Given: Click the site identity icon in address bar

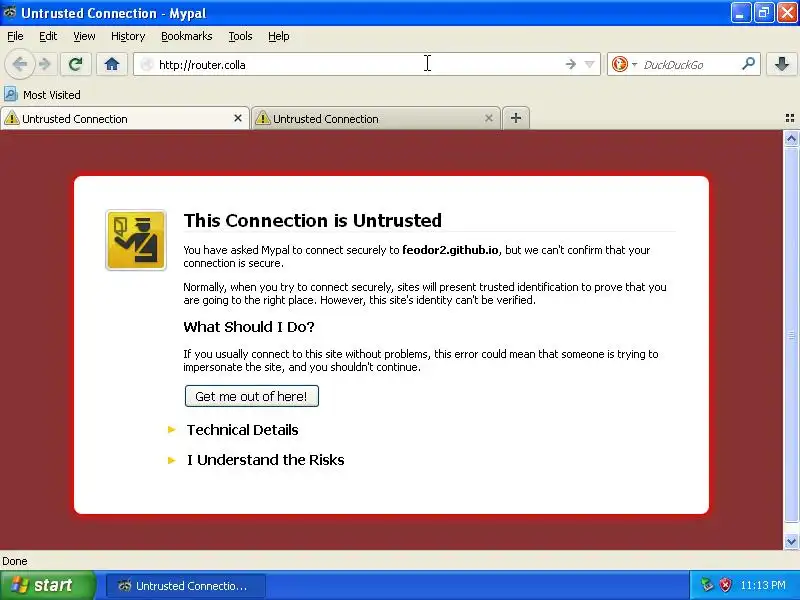Looking at the screenshot, I should click(146, 64).
